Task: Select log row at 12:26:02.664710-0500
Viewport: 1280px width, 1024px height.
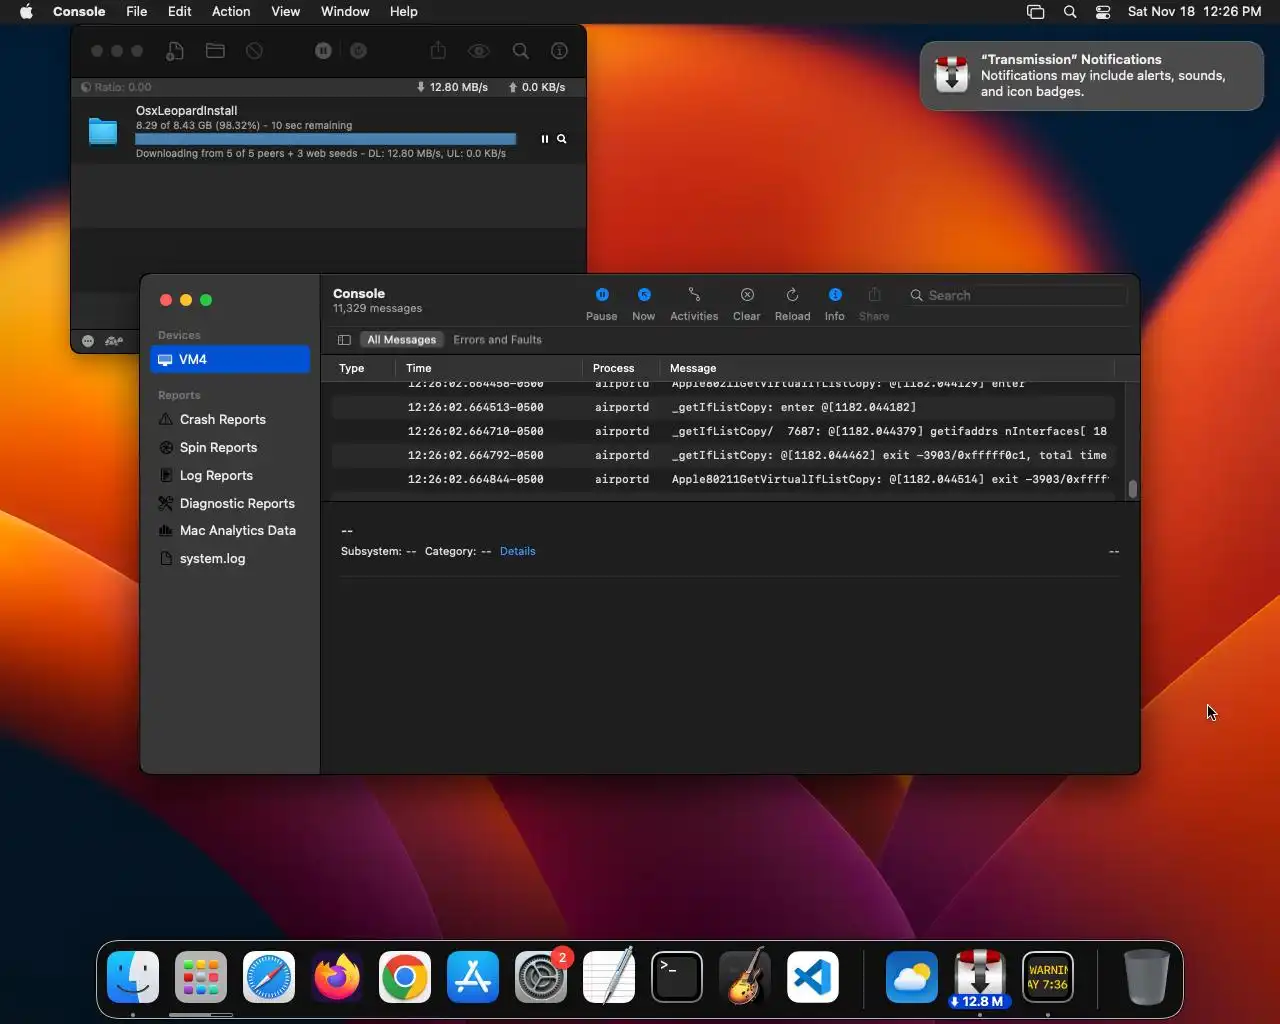Action: click(723, 431)
